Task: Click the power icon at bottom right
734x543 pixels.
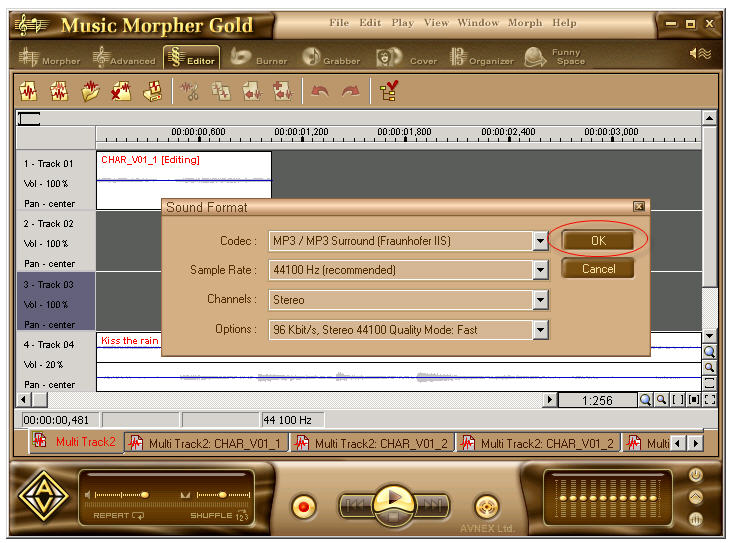Action: [696, 476]
